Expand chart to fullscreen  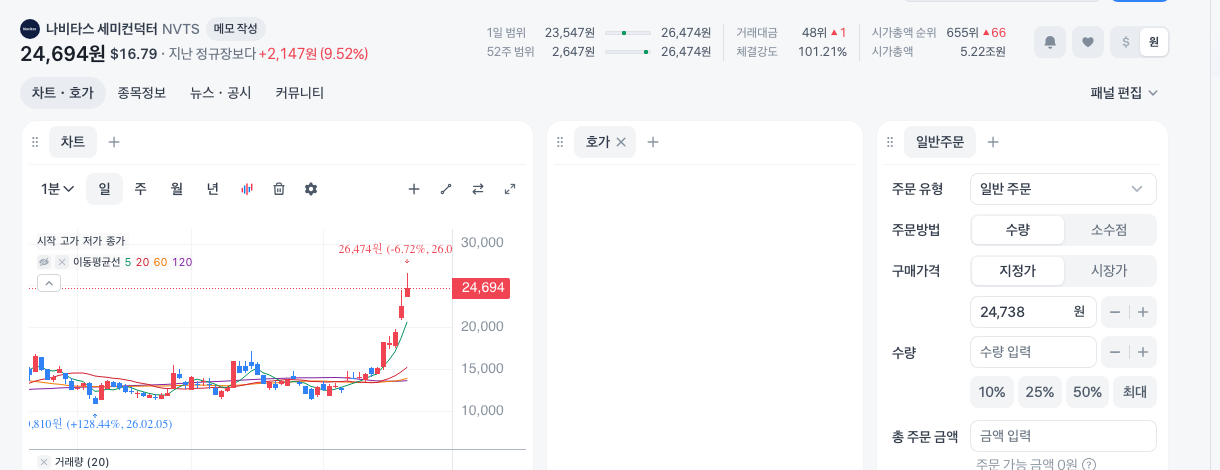click(x=510, y=189)
